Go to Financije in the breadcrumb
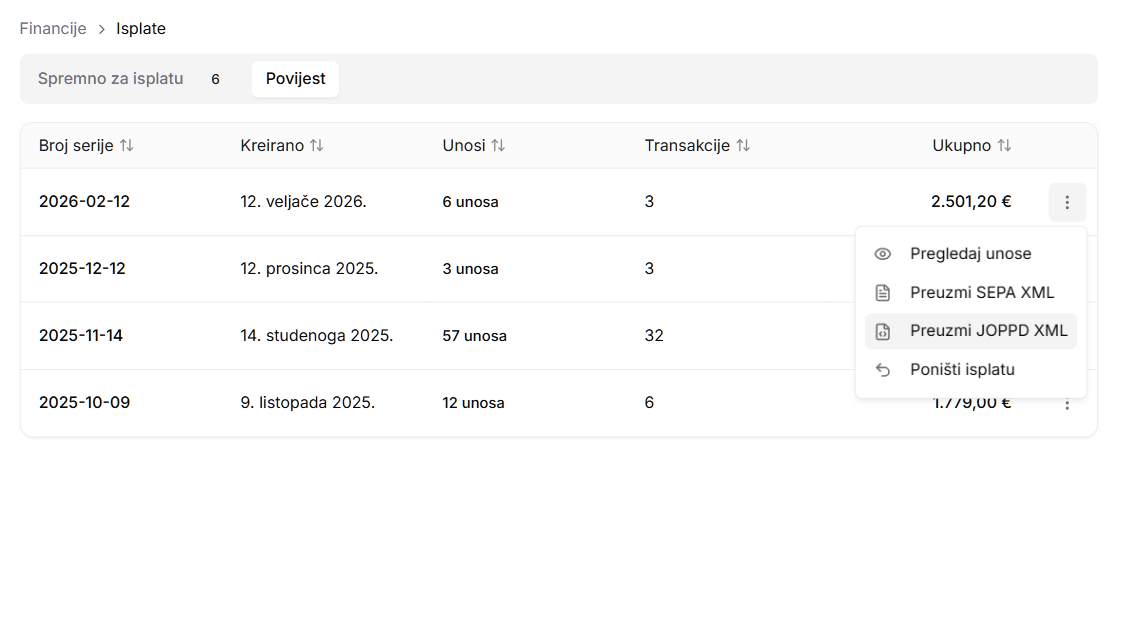Image resolution: width=1122 pixels, height=638 pixels. [53, 29]
